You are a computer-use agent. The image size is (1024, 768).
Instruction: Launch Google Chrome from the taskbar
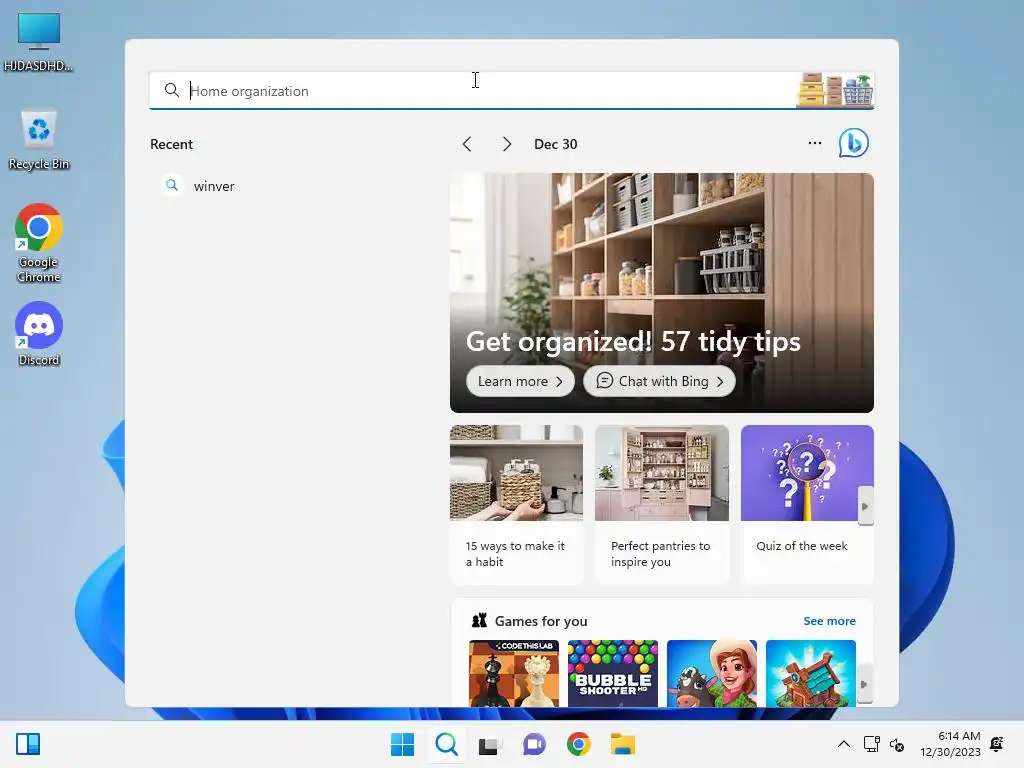click(x=579, y=744)
